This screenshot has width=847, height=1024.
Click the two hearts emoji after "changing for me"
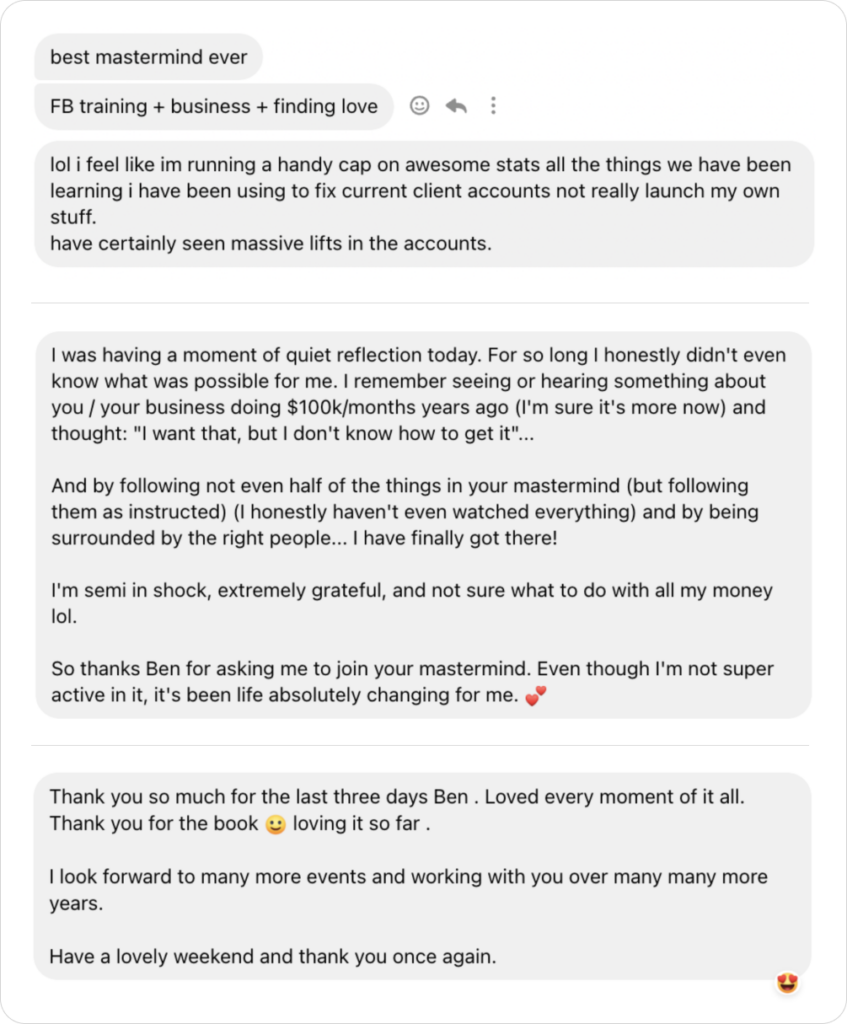pos(536,697)
